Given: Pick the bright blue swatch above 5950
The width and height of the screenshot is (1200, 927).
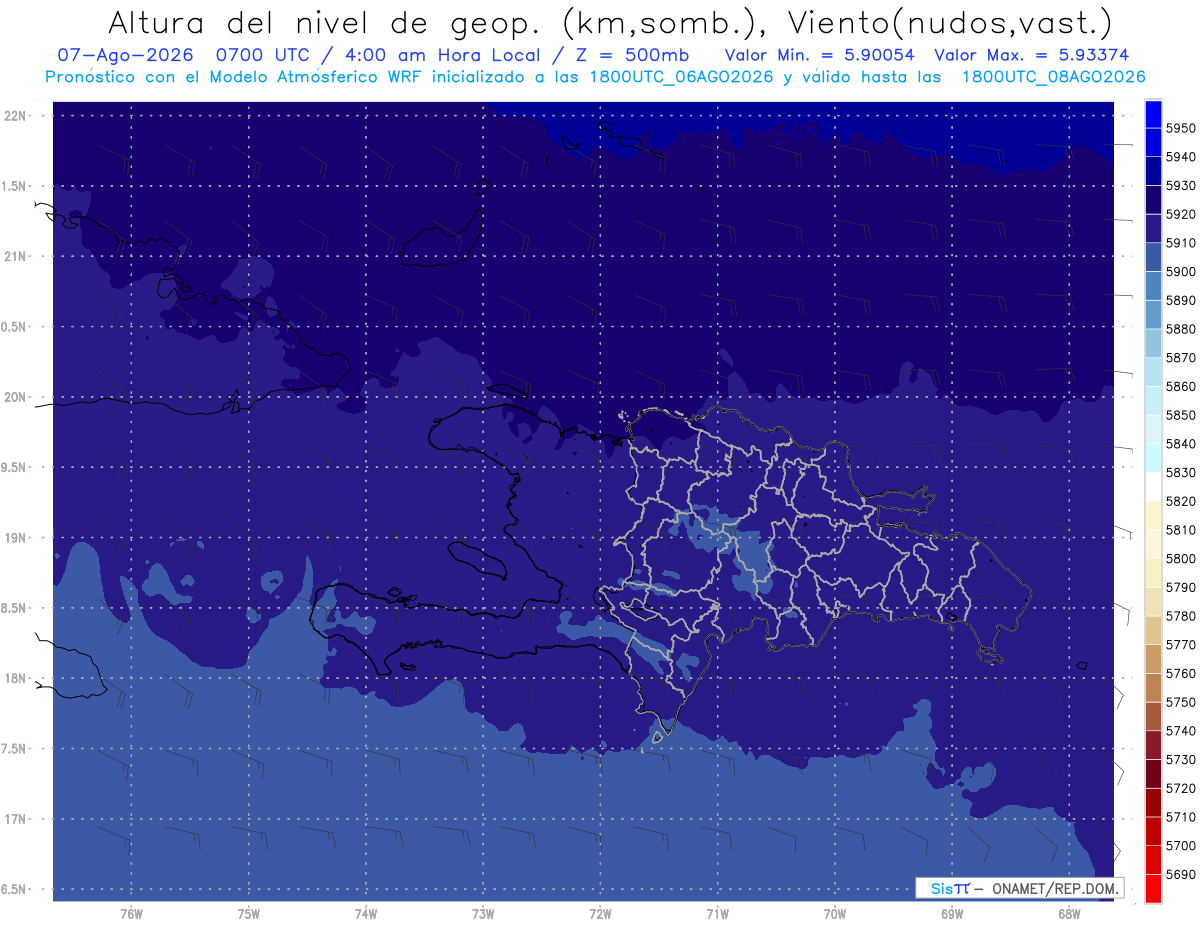Looking at the screenshot, I should pyautogui.click(x=1153, y=114).
